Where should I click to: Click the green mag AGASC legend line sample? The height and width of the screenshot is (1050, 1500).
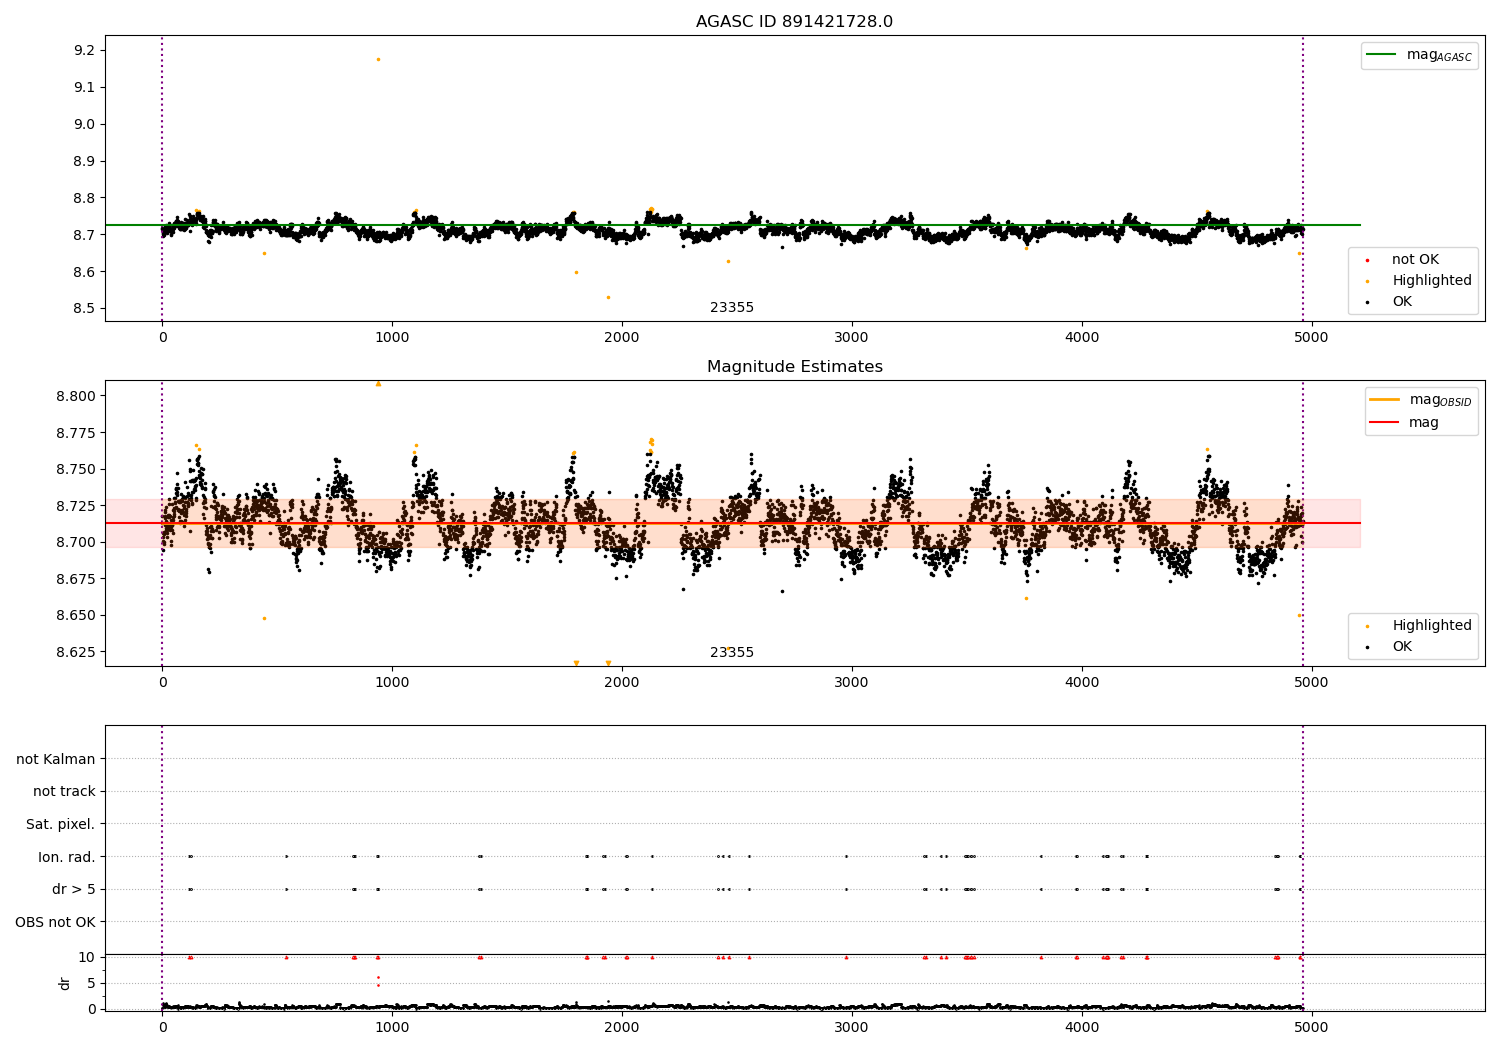pyautogui.click(x=1381, y=55)
